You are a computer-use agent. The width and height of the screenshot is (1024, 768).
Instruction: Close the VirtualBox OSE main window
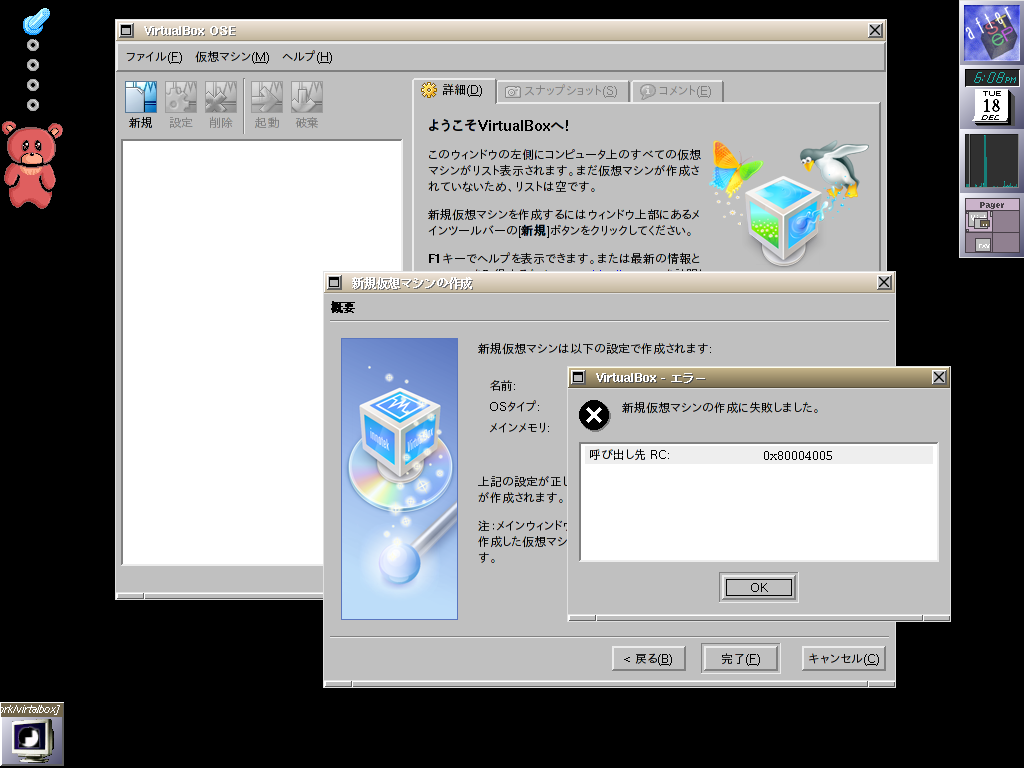[x=875, y=30]
